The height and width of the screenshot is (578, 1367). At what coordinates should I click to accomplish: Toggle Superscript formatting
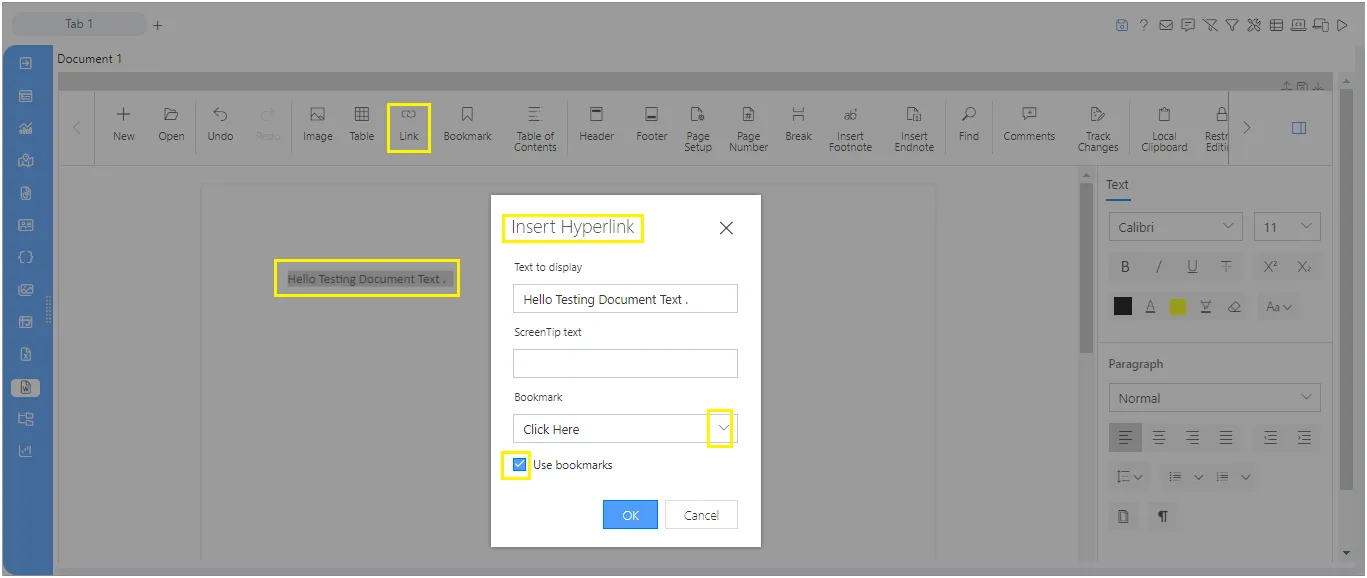1270,267
